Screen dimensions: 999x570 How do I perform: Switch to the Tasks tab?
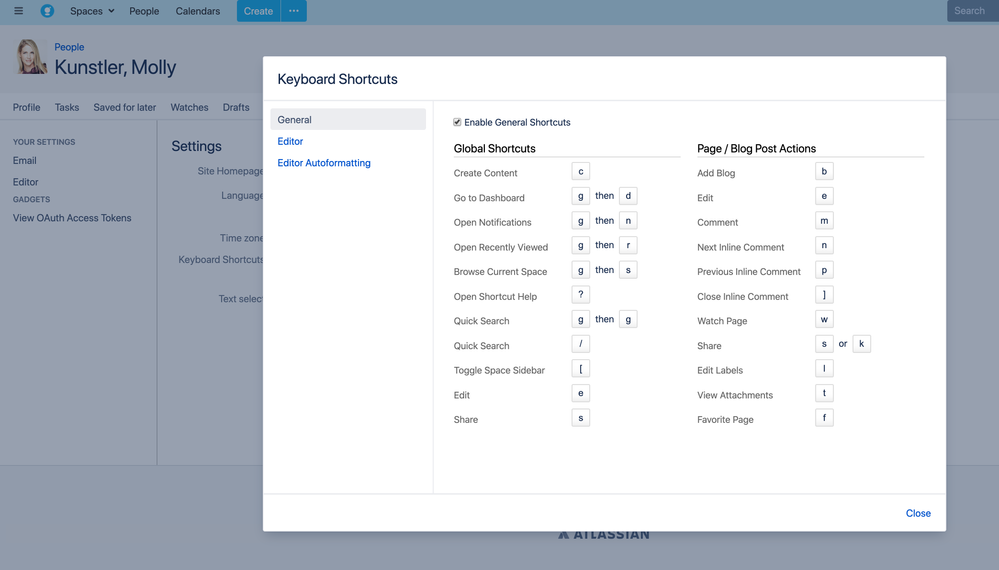(67, 108)
